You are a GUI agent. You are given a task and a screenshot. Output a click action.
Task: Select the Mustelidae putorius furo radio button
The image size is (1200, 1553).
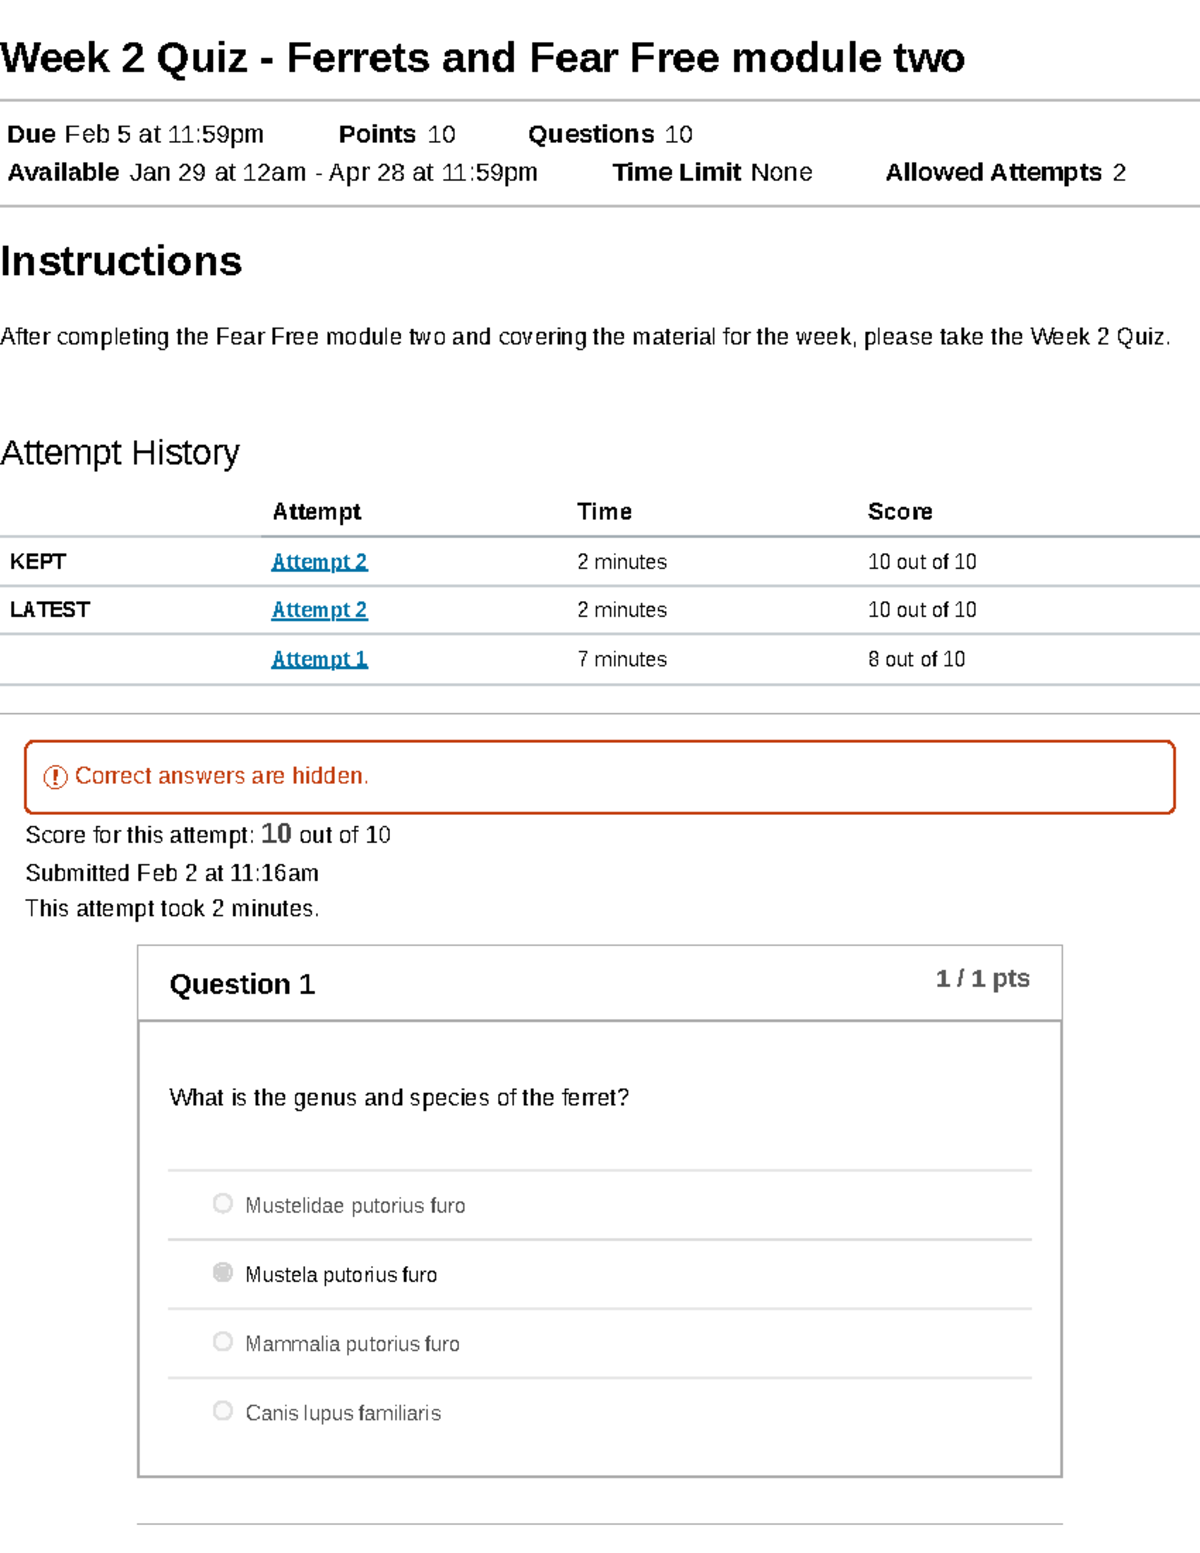(223, 1203)
